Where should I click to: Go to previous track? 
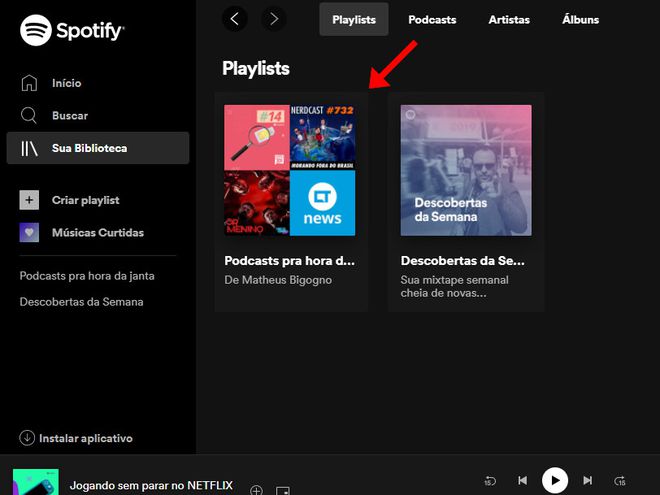[522, 480]
